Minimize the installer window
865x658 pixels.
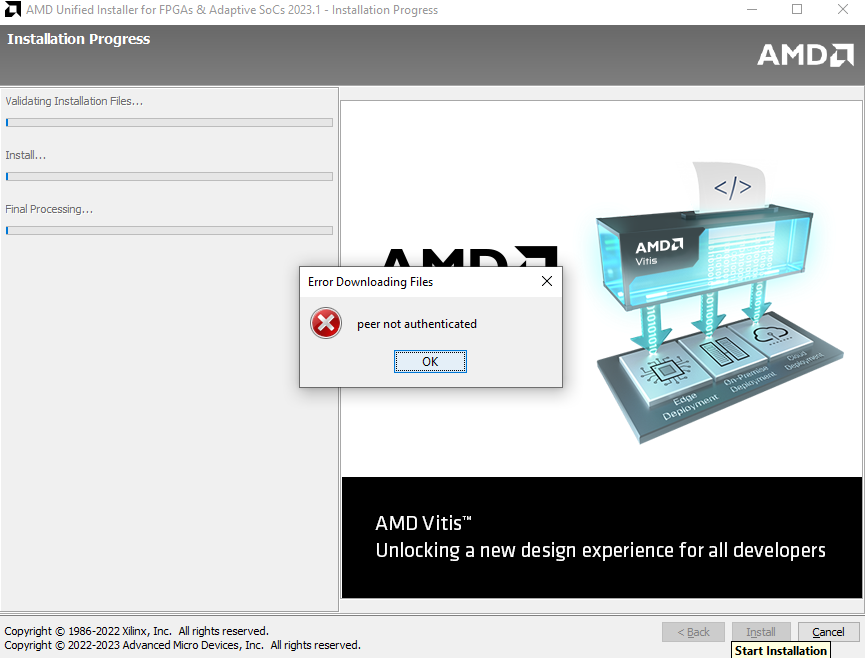(x=752, y=10)
